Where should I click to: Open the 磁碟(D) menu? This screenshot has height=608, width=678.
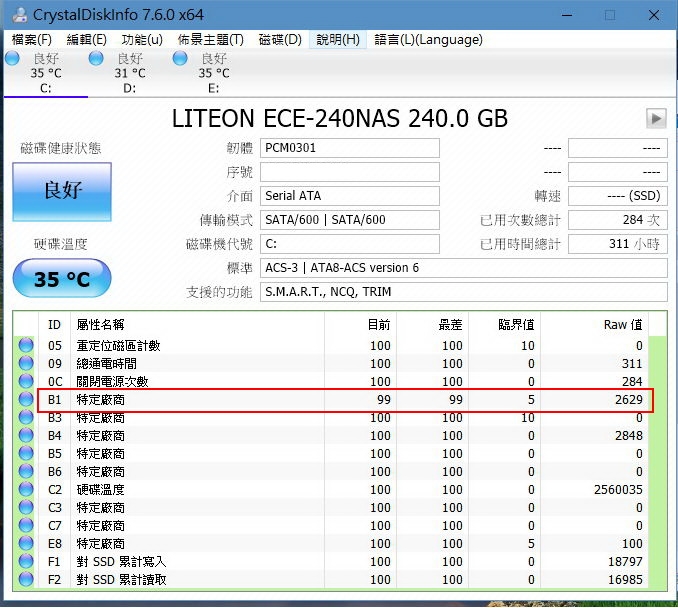click(280, 40)
